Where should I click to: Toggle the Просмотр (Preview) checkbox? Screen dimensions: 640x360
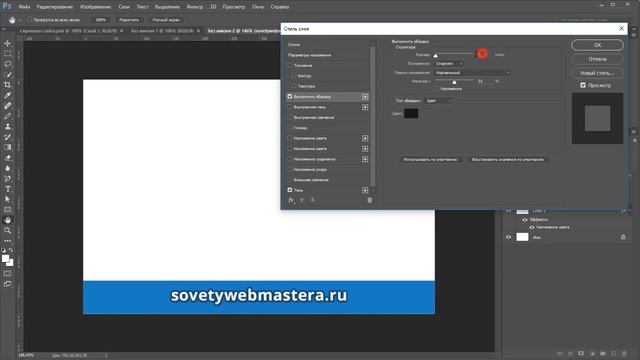[583, 85]
